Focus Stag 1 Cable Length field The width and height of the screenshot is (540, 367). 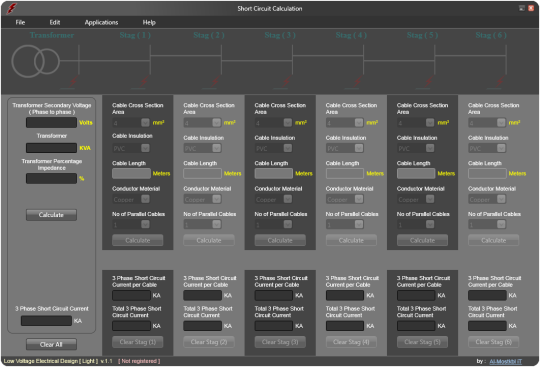coord(131,174)
